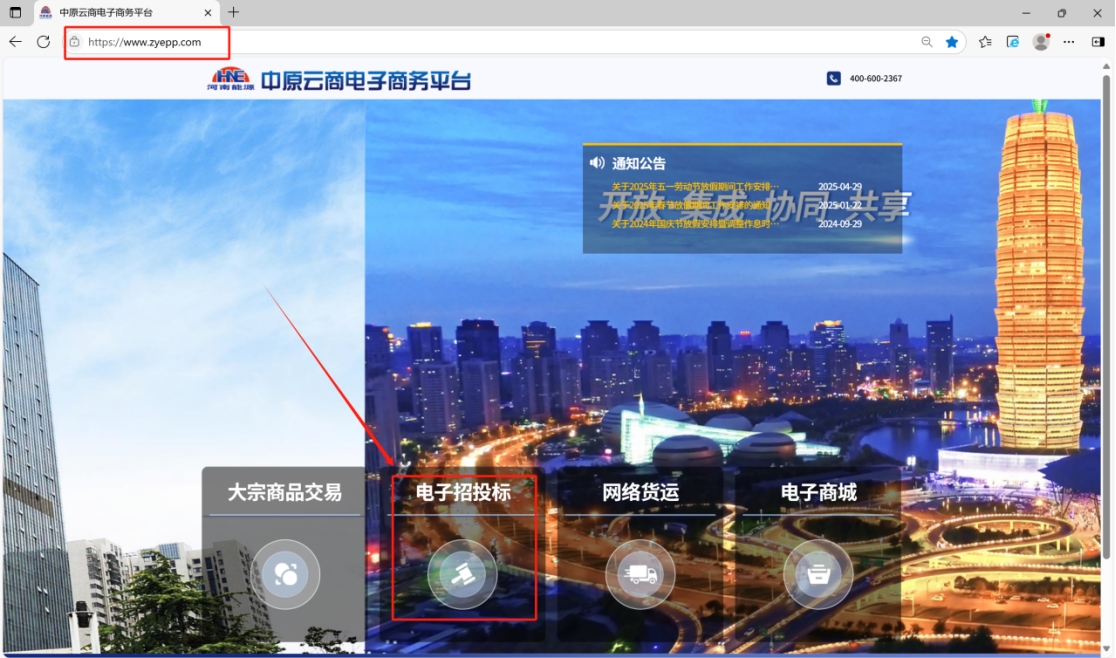Reload the page with refresh icon
The height and width of the screenshot is (658, 1116).
coord(43,42)
